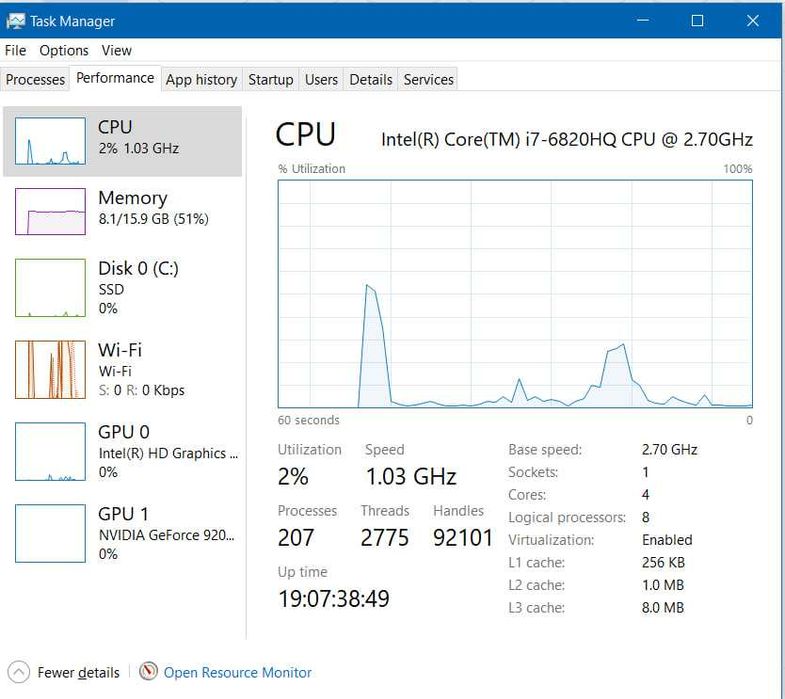Open the Options menu
Image resolution: width=785 pixels, height=699 pixels.
[x=64, y=50]
